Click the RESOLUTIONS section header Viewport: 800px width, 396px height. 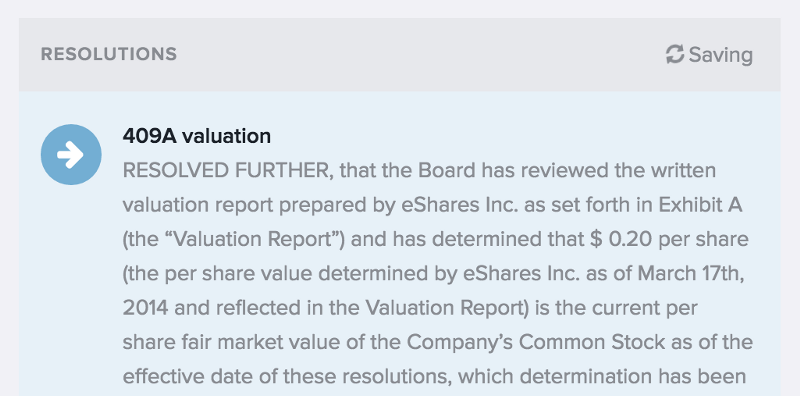[109, 54]
